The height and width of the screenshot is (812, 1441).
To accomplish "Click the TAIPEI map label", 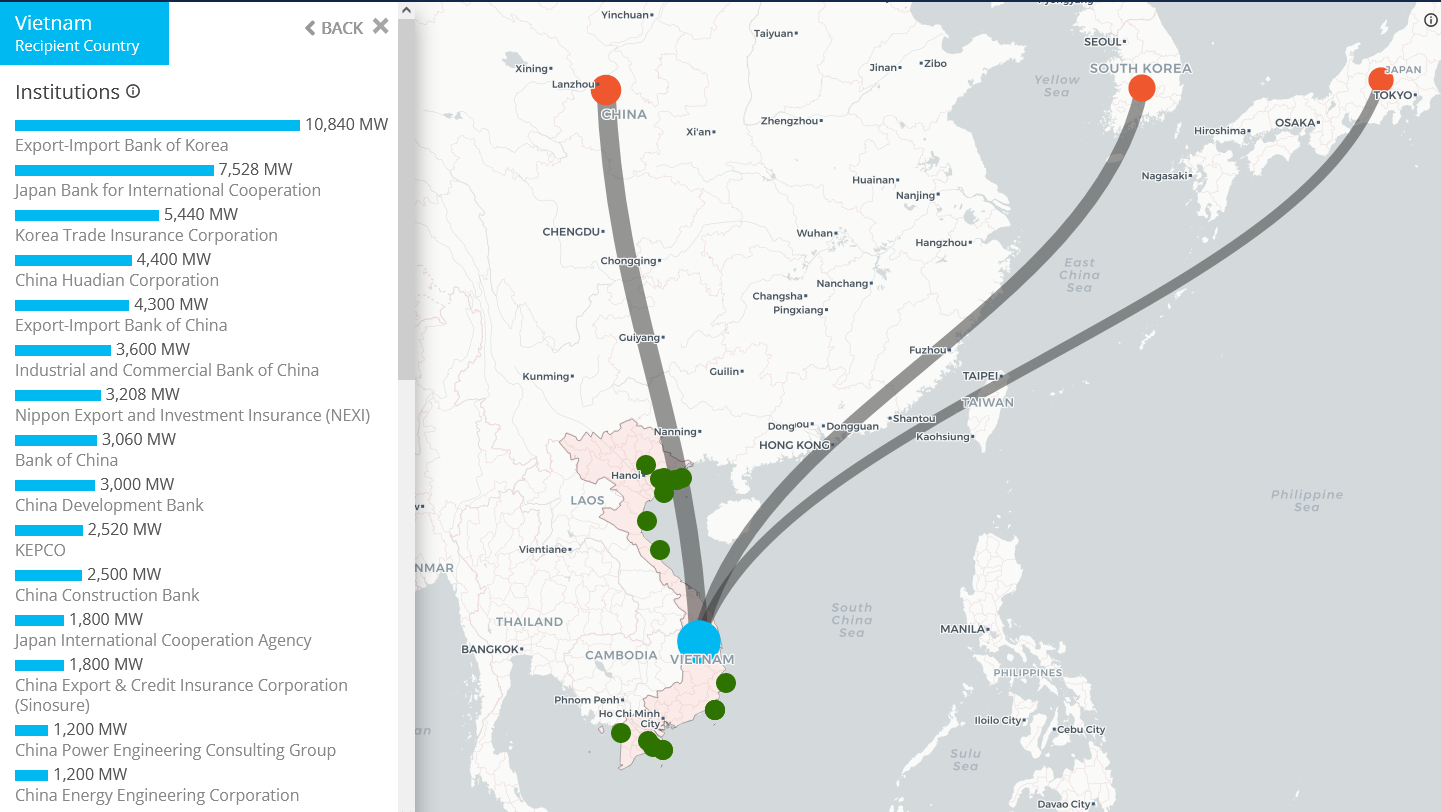I will 980,376.
